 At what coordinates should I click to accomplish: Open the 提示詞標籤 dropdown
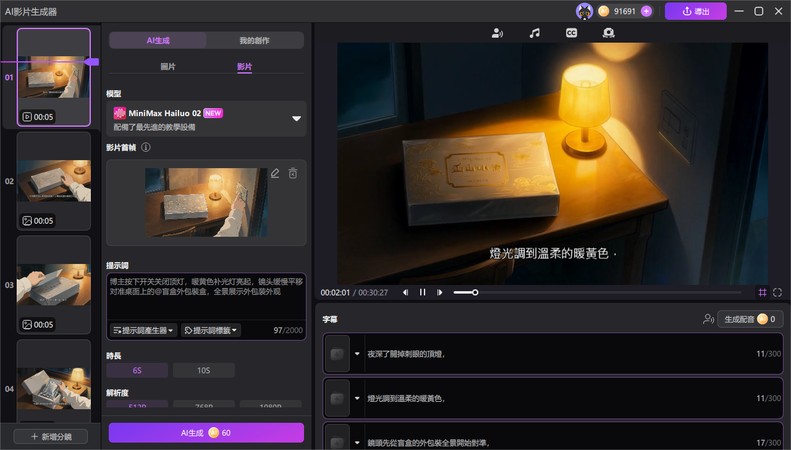click(x=211, y=330)
